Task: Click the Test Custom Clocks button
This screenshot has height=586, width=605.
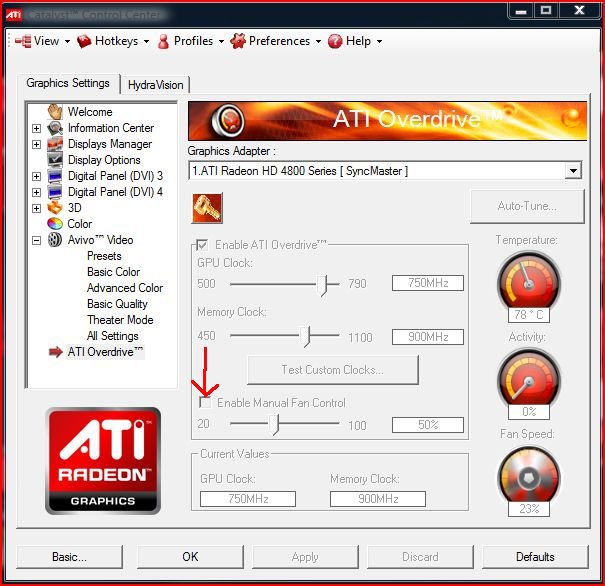Action: pyautogui.click(x=333, y=370)
